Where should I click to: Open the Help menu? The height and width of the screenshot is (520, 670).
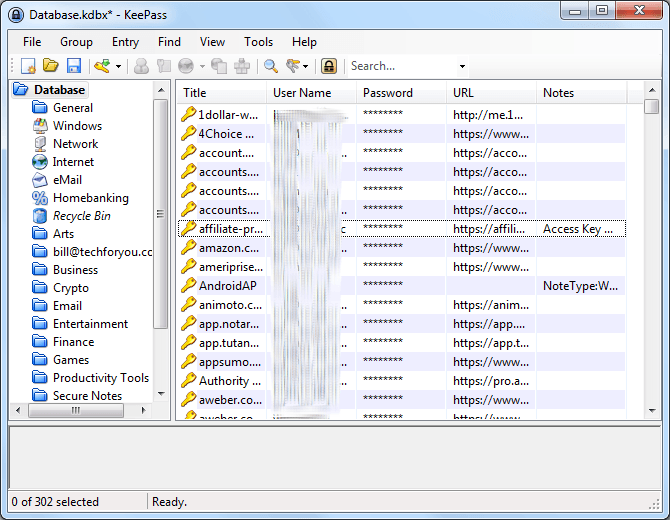point(304,42)
